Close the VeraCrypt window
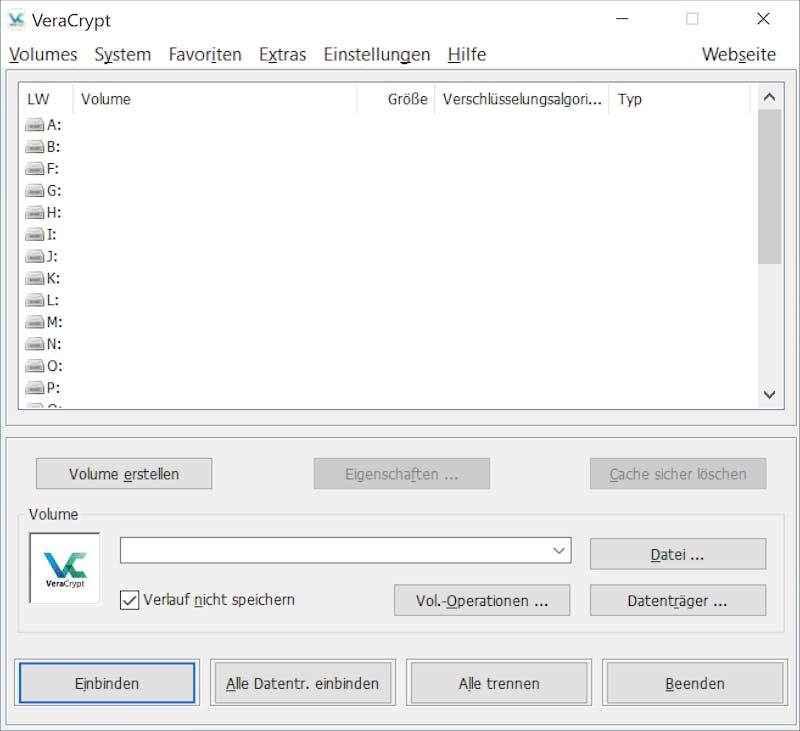Image resolution: width=800 pixels, height=731 pixels. 763,19
